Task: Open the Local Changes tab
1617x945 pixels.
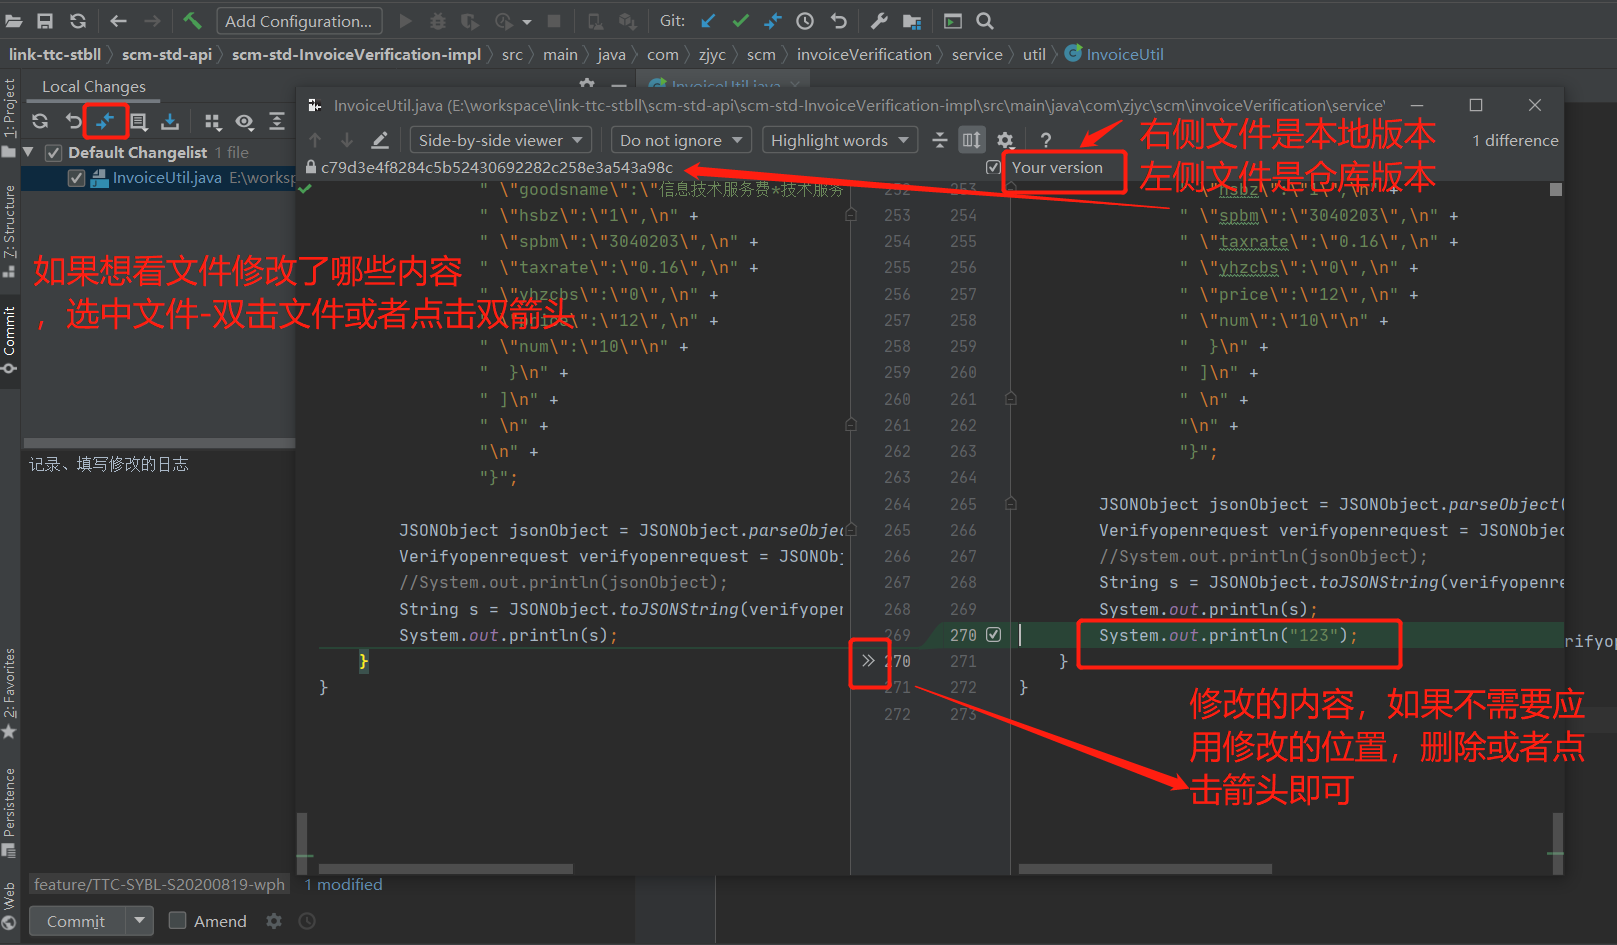Action: (94, 87)
